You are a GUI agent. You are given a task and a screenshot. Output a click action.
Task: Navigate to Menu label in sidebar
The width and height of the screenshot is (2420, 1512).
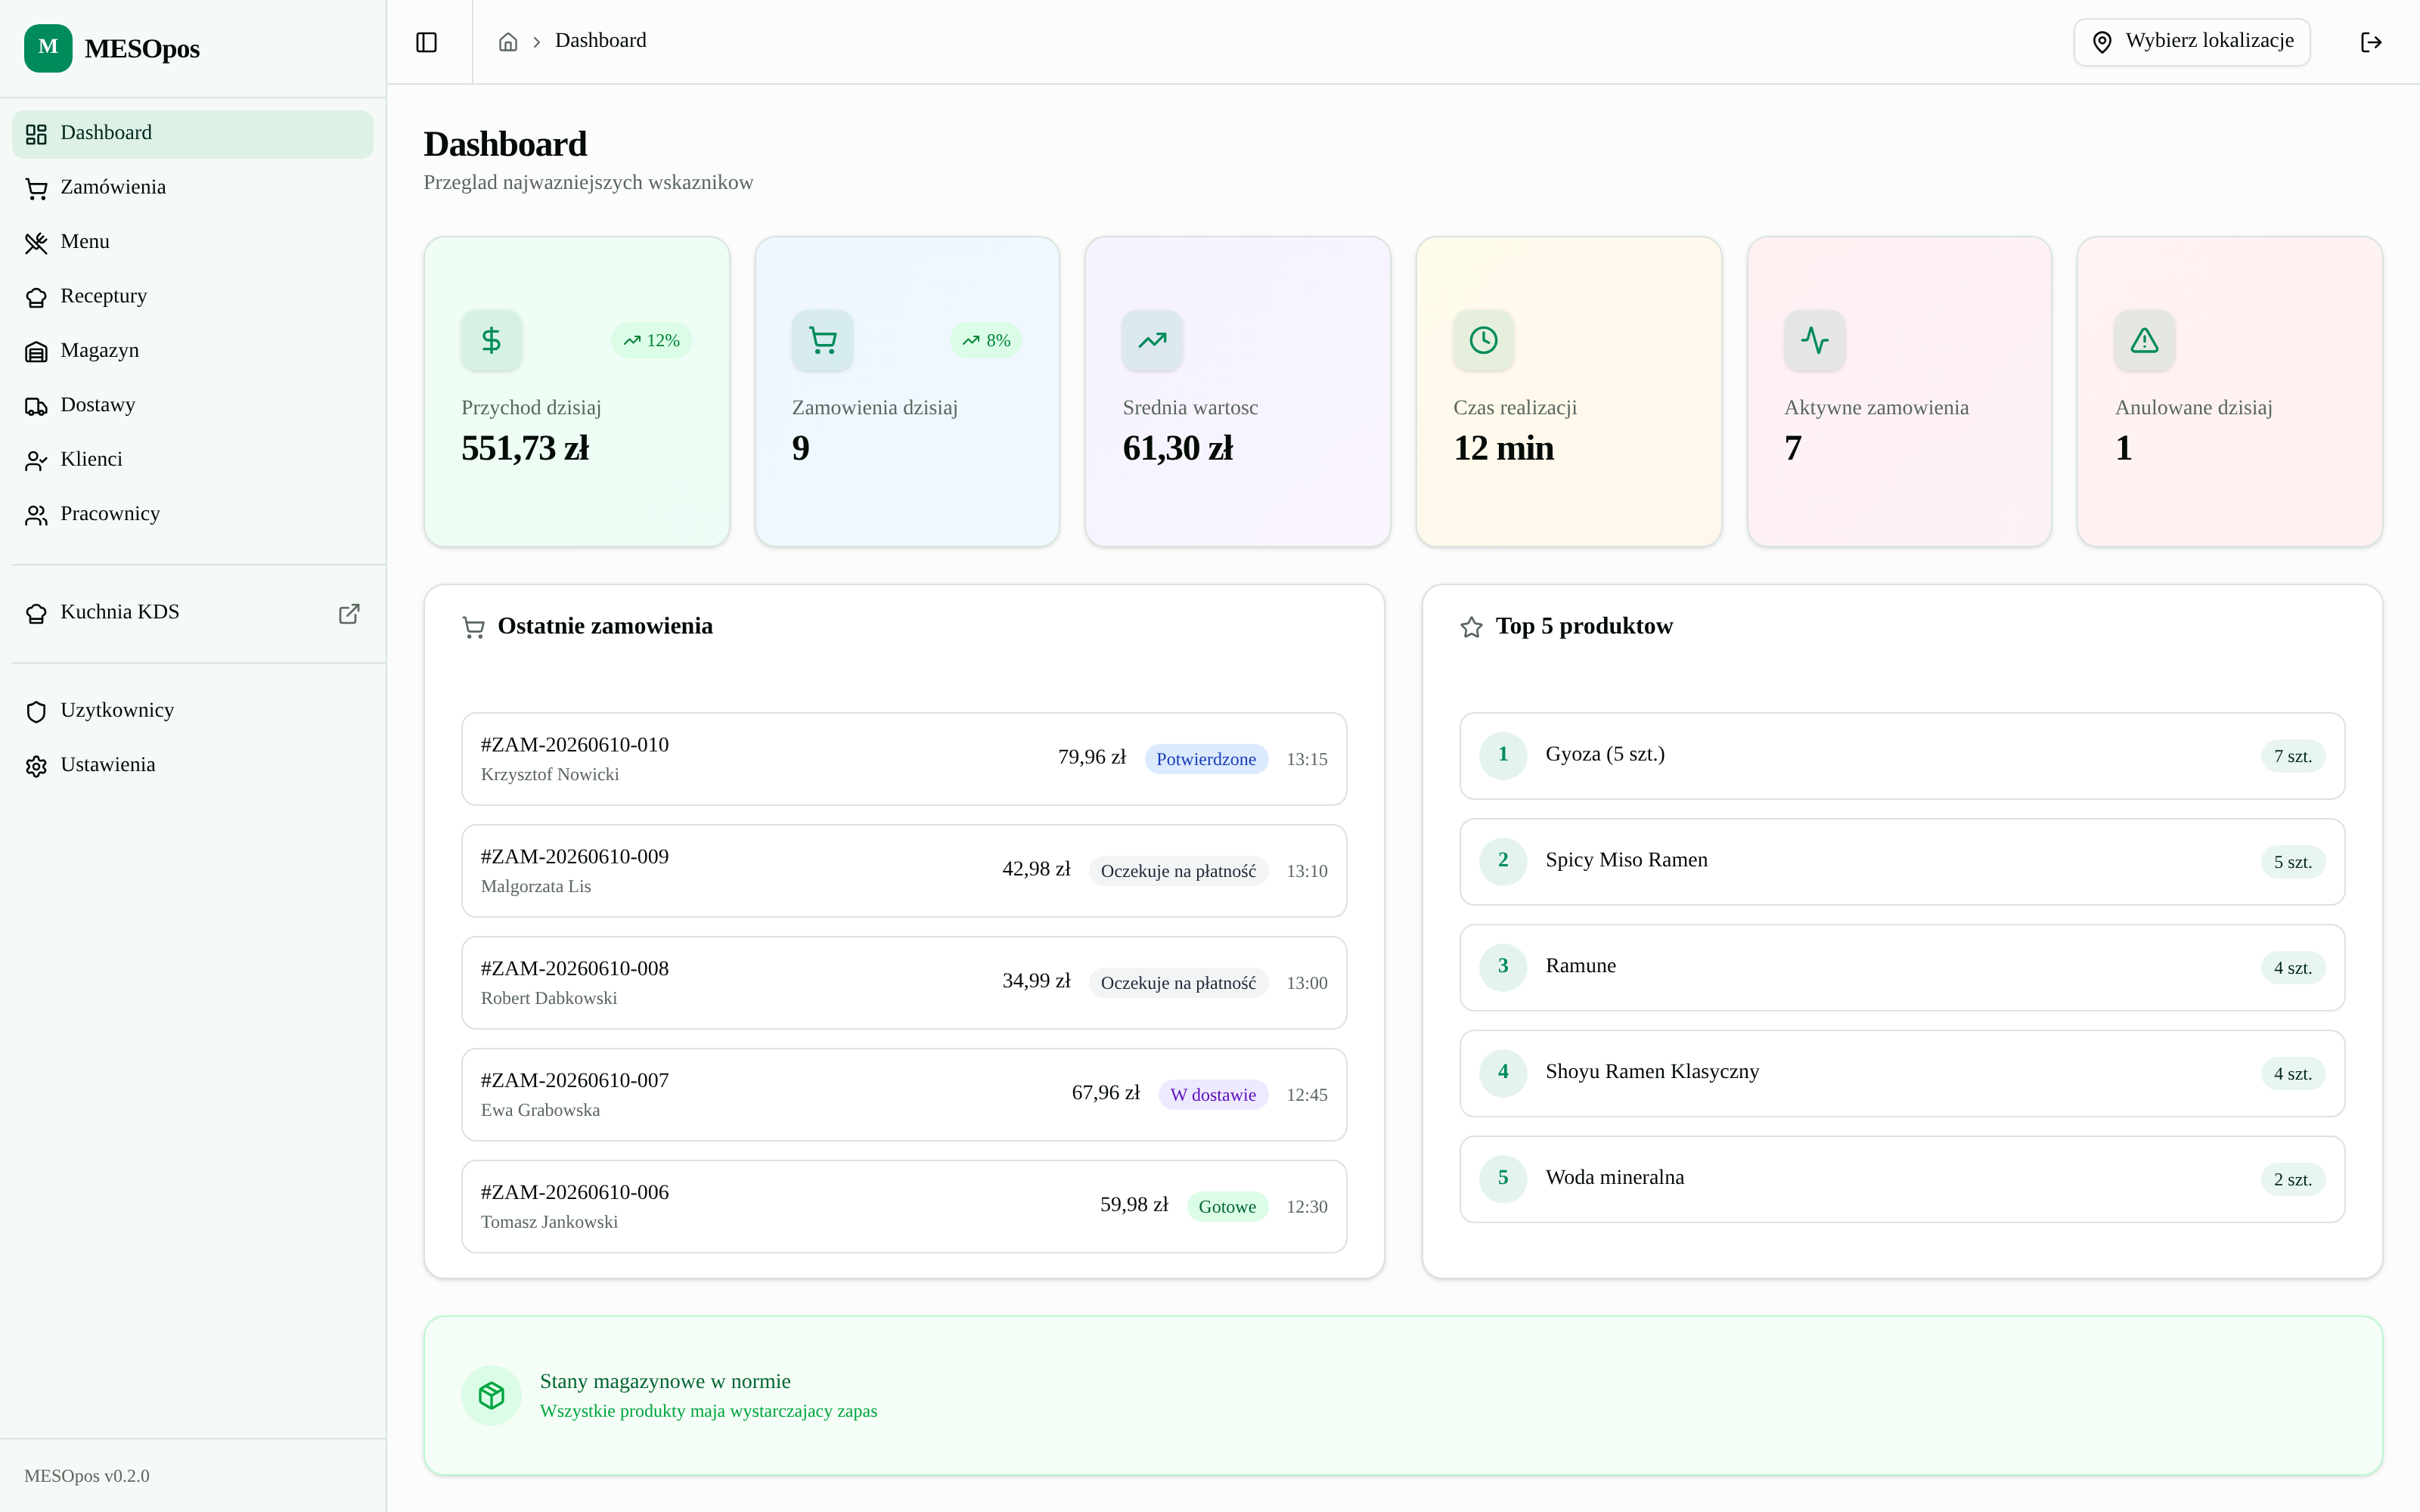[85, 241]
